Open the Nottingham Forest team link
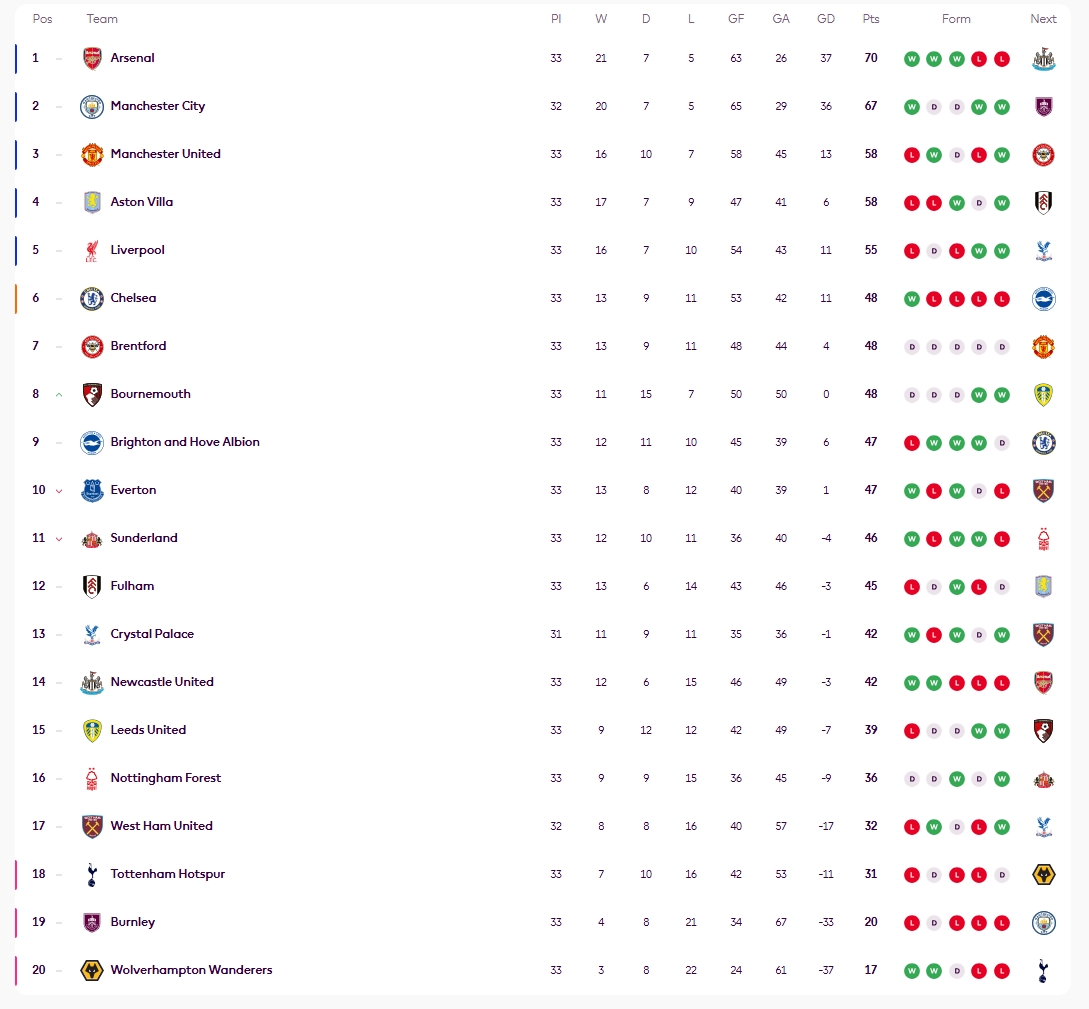Image resolution: width=1089 pixels, height=1009 pixels. point(165,778)
